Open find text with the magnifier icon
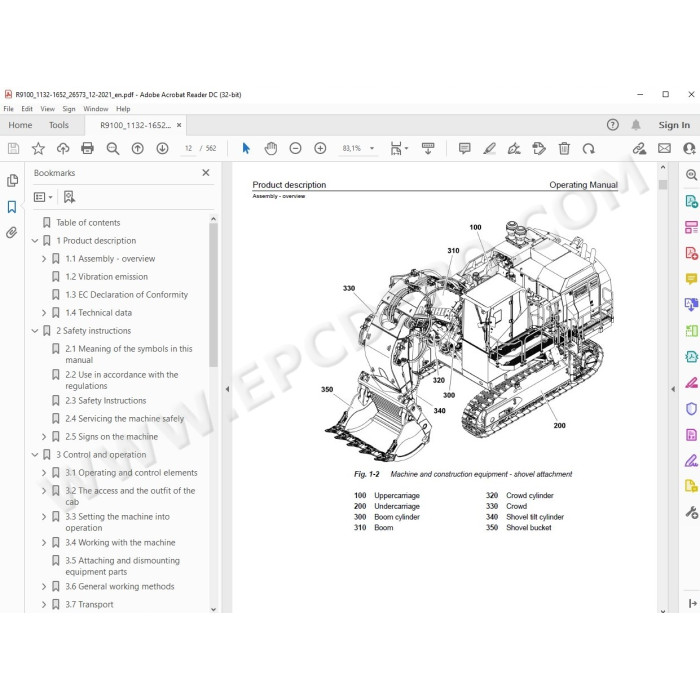The width and height of the screenshot is (700, 700). pyautogui.click(x=112, y=148)
